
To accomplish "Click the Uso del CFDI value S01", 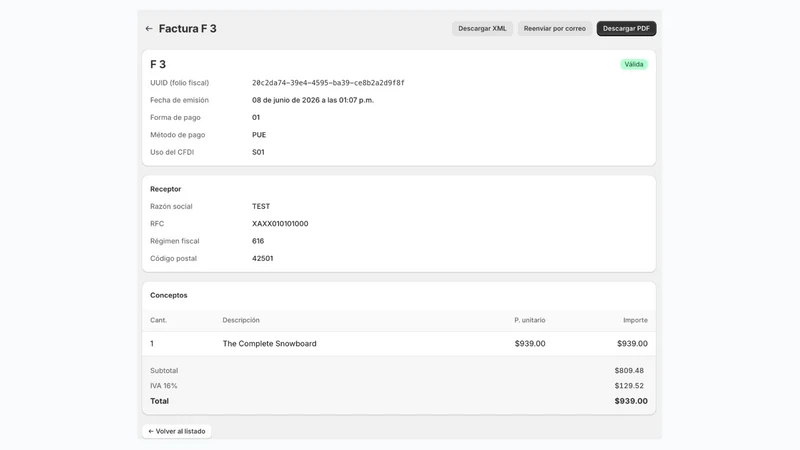I will 258,152.
